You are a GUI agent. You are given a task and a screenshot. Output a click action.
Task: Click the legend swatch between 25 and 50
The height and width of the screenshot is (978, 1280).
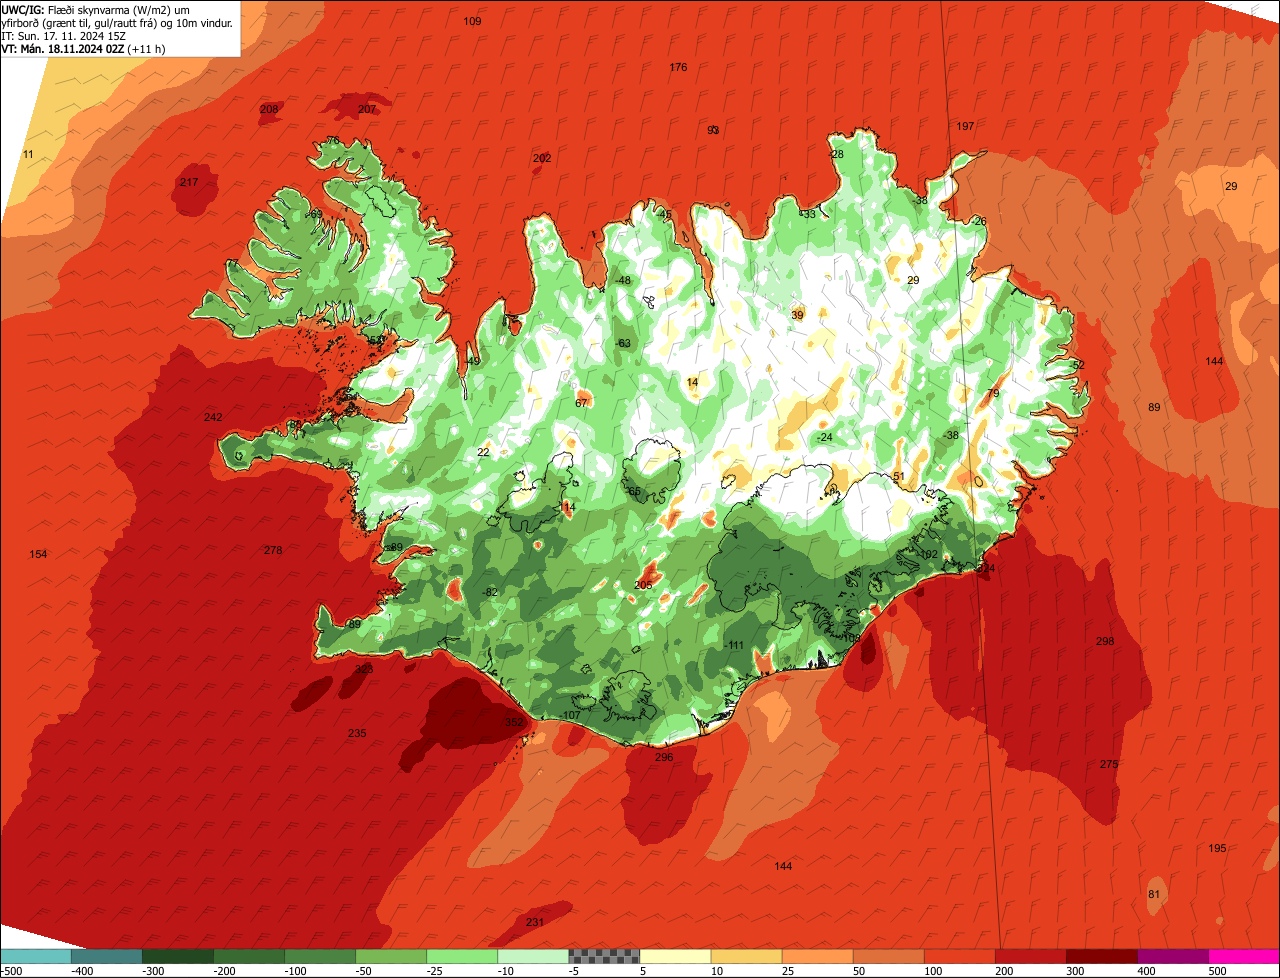(817, 956)
